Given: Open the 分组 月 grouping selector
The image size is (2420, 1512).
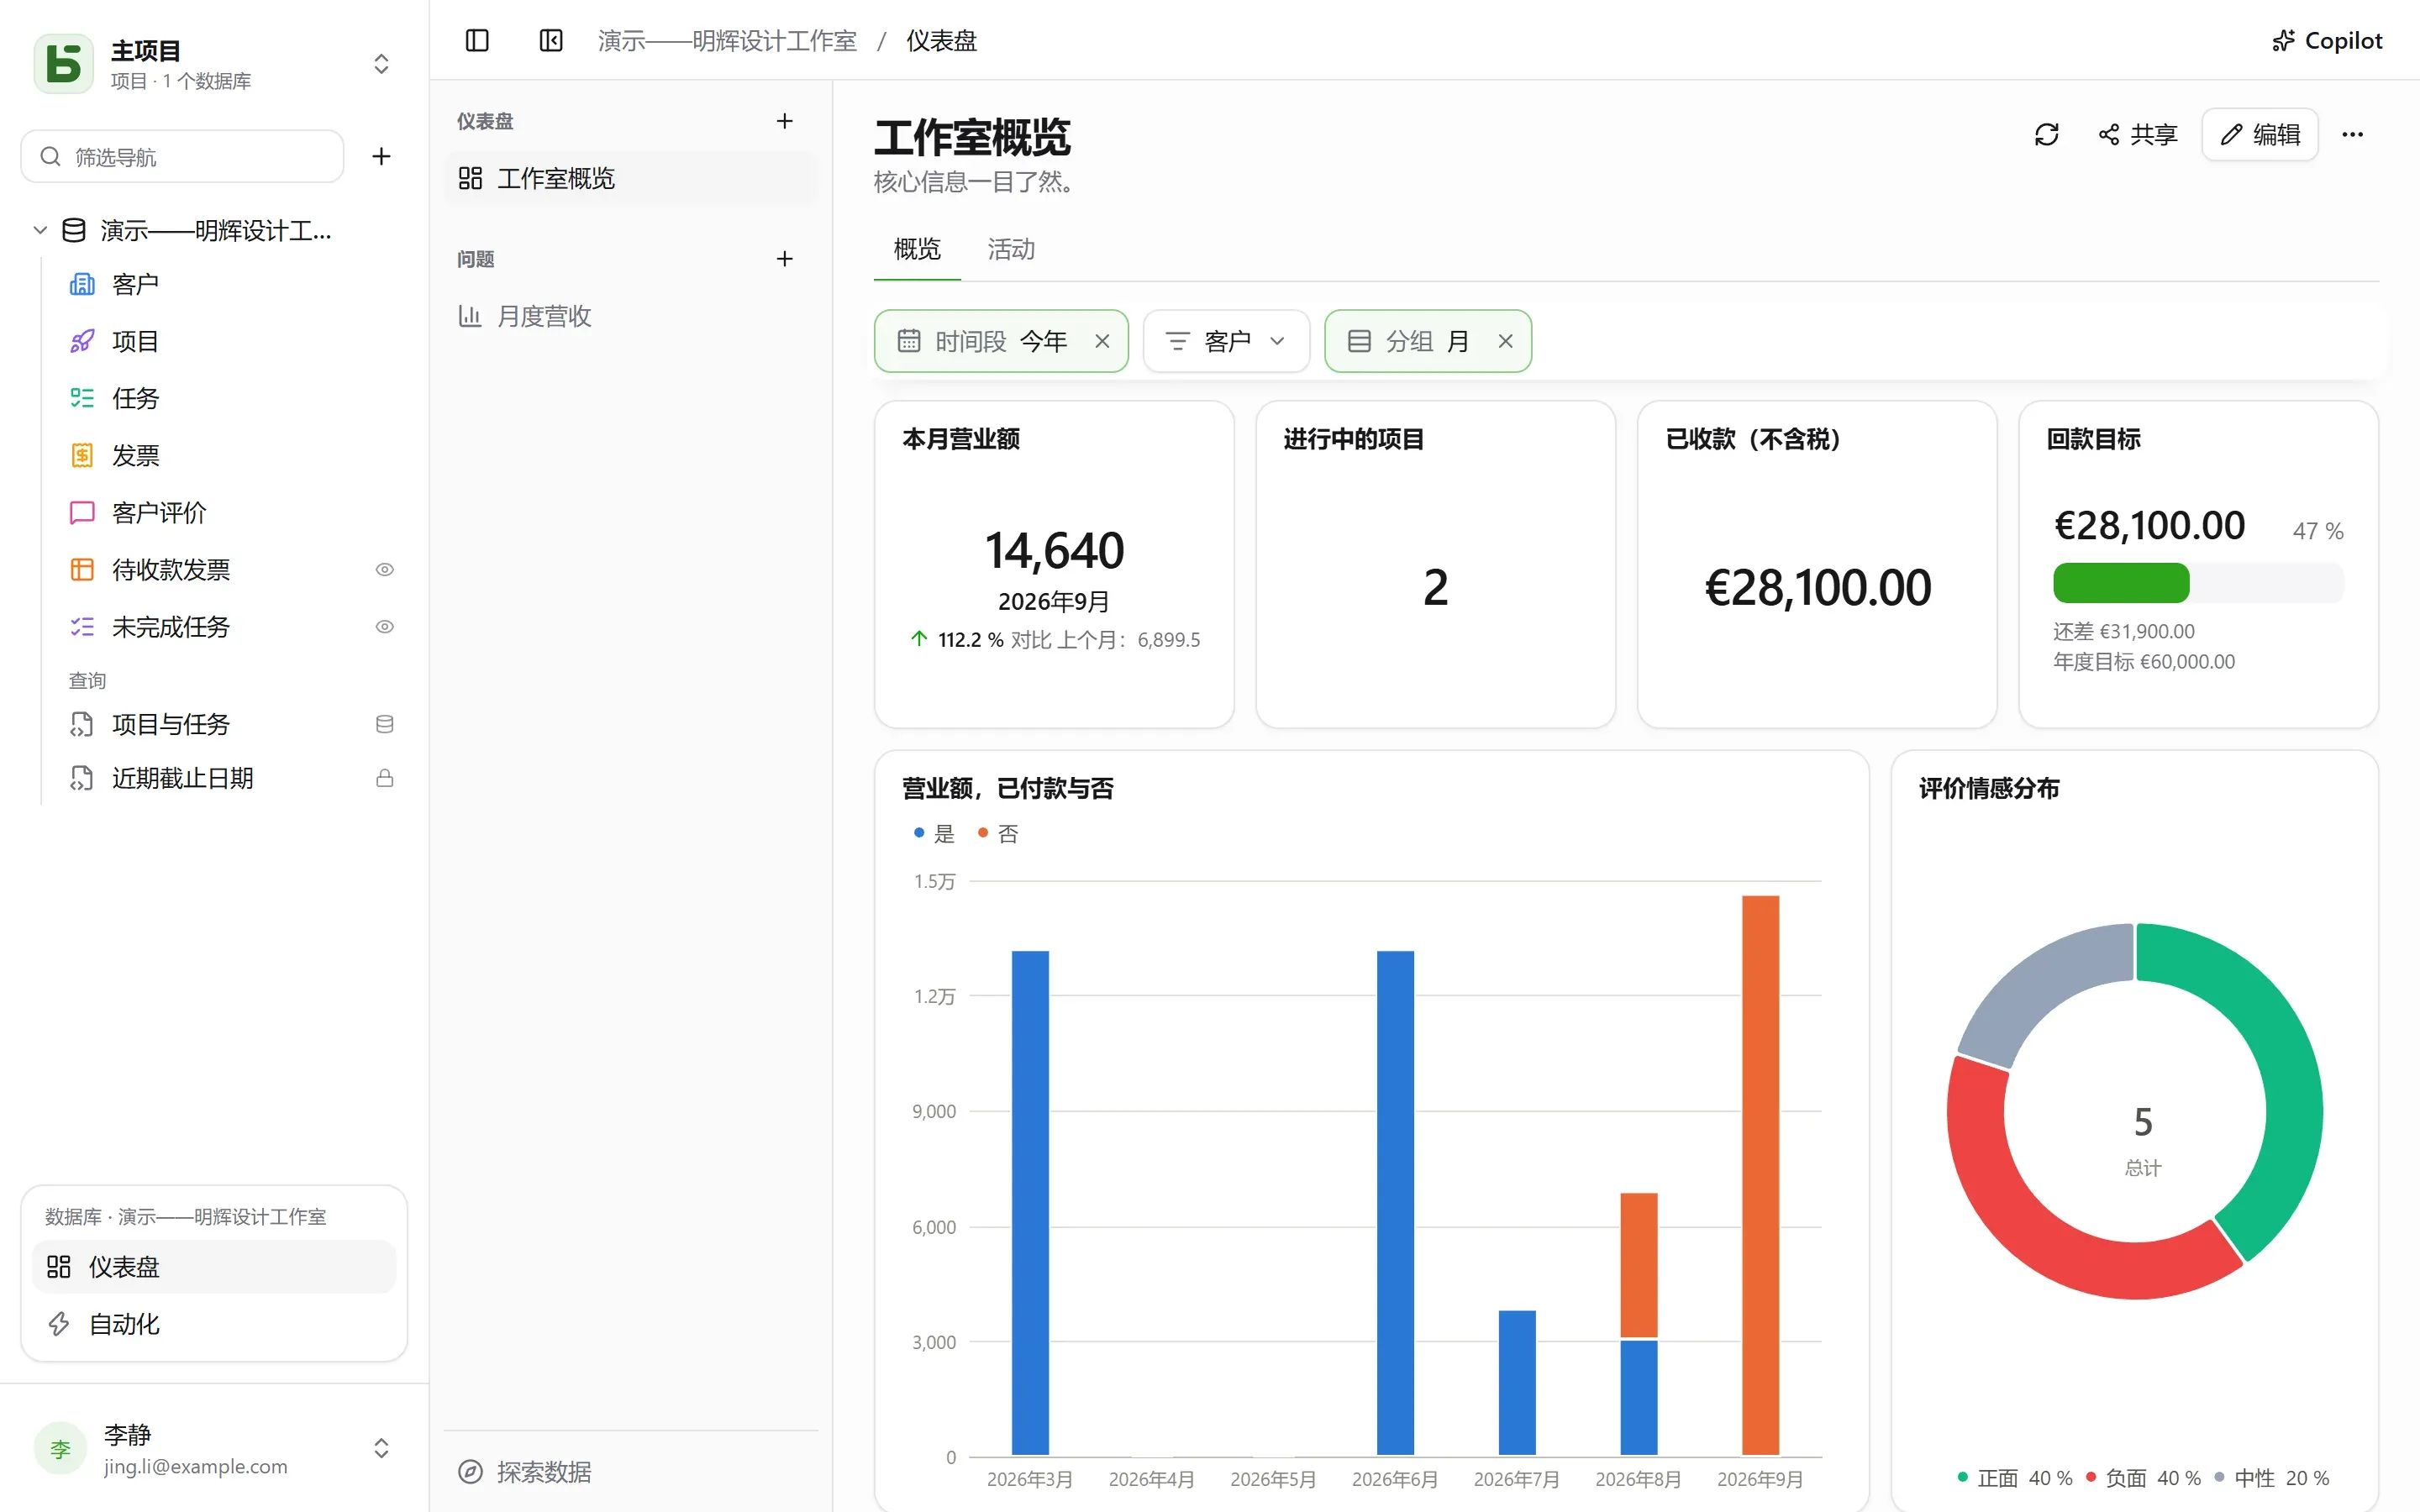Looking at the screenshot, I should point(1409,341).
